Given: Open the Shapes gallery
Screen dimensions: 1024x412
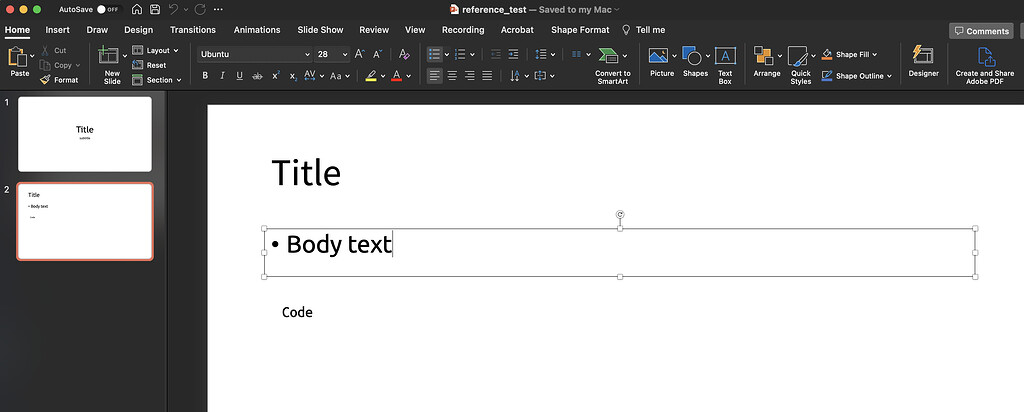Looking at the screenshot, I should pyautogui.click(x=695, y=62).
